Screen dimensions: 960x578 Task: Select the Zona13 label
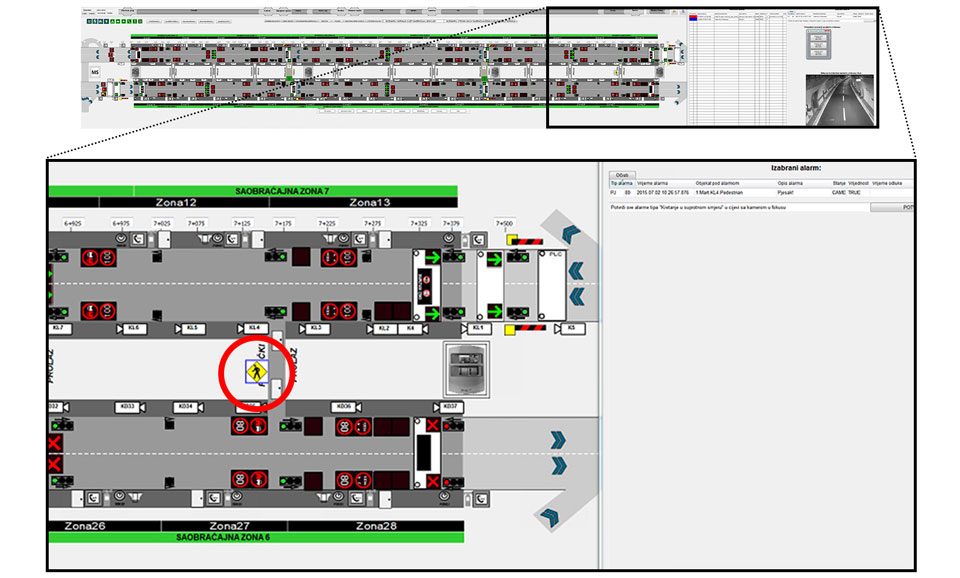coord(369,203)
